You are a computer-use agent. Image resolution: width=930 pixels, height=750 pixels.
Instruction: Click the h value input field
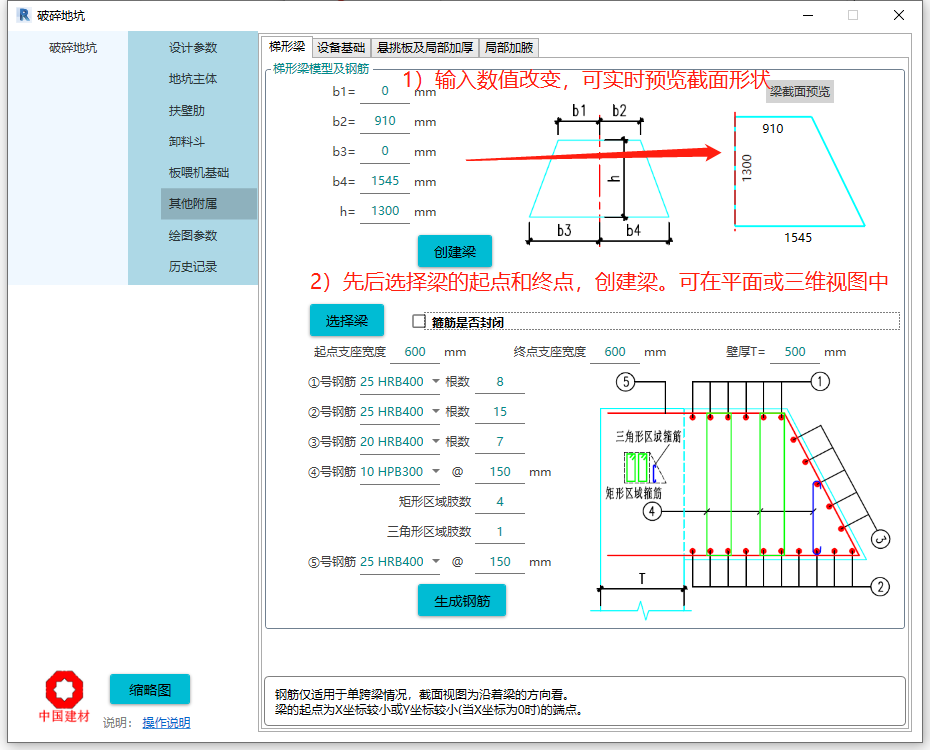(x=384, y=211)
